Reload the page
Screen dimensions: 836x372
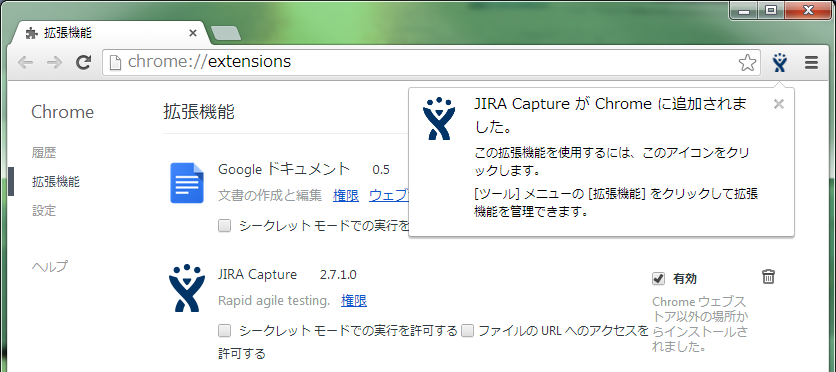click(83, 63)
